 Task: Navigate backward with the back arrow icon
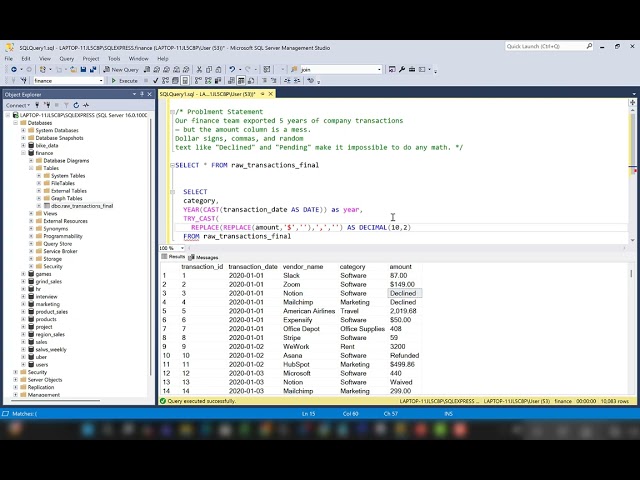[x=14, y=69]
